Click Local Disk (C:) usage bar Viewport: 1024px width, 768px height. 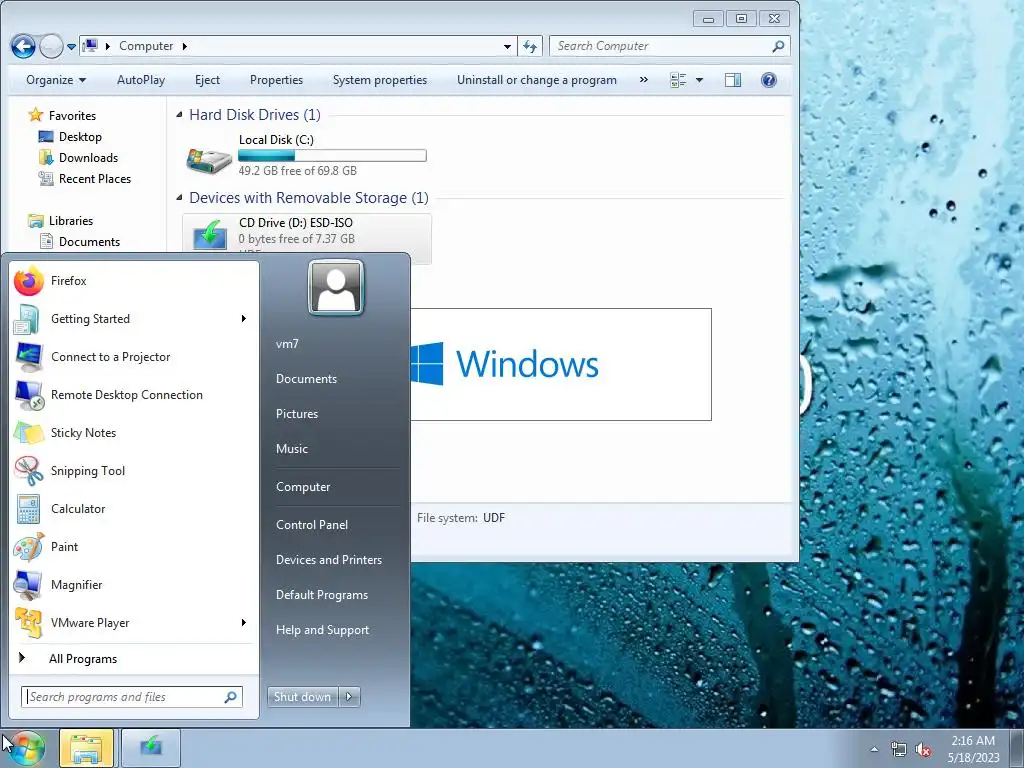(332, 155)
